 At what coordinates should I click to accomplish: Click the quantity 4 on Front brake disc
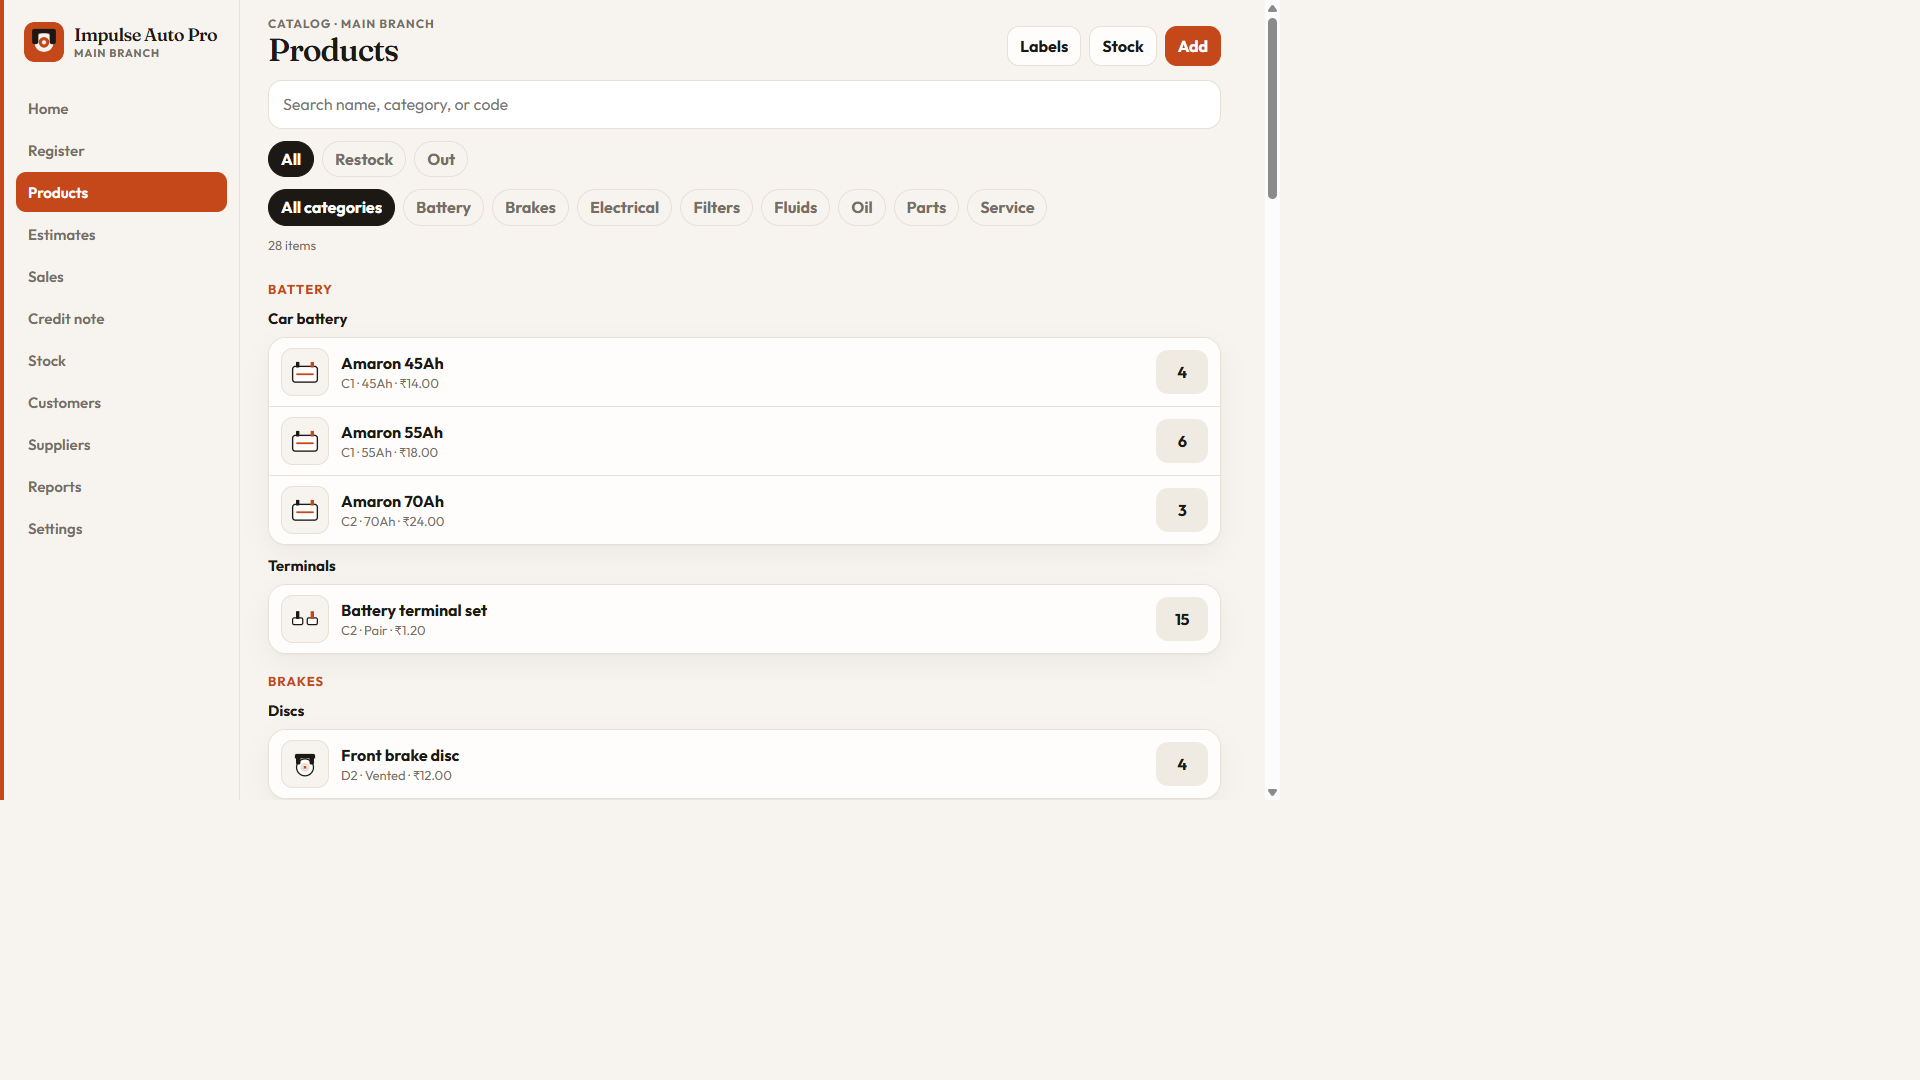coord(1182,764)
